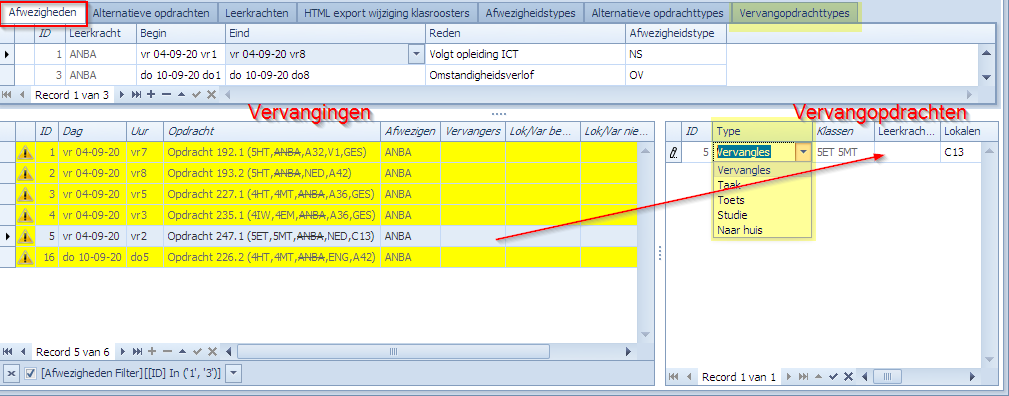Screen dimensions: 1009x396
Task: Click warning icon on Opdracht 192.1 row
Action: (25, 153)
